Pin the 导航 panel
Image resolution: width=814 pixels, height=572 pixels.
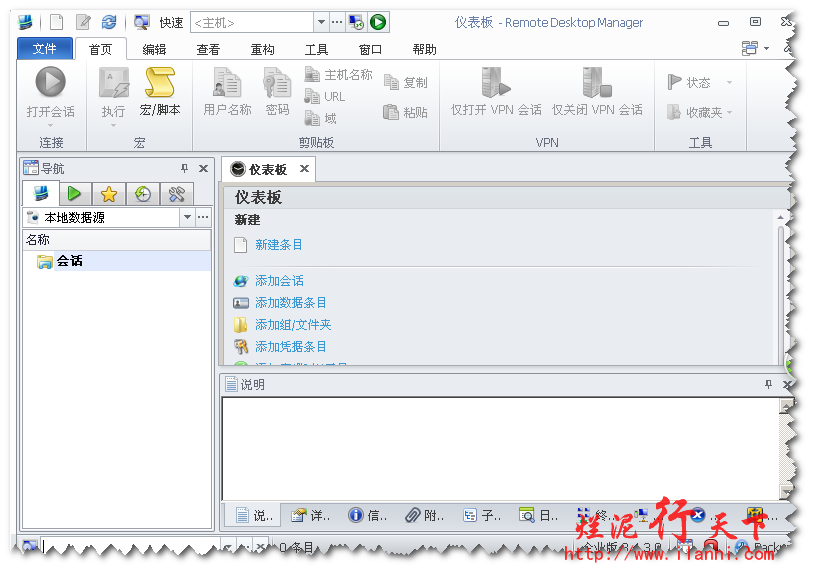tap(184, 168)
